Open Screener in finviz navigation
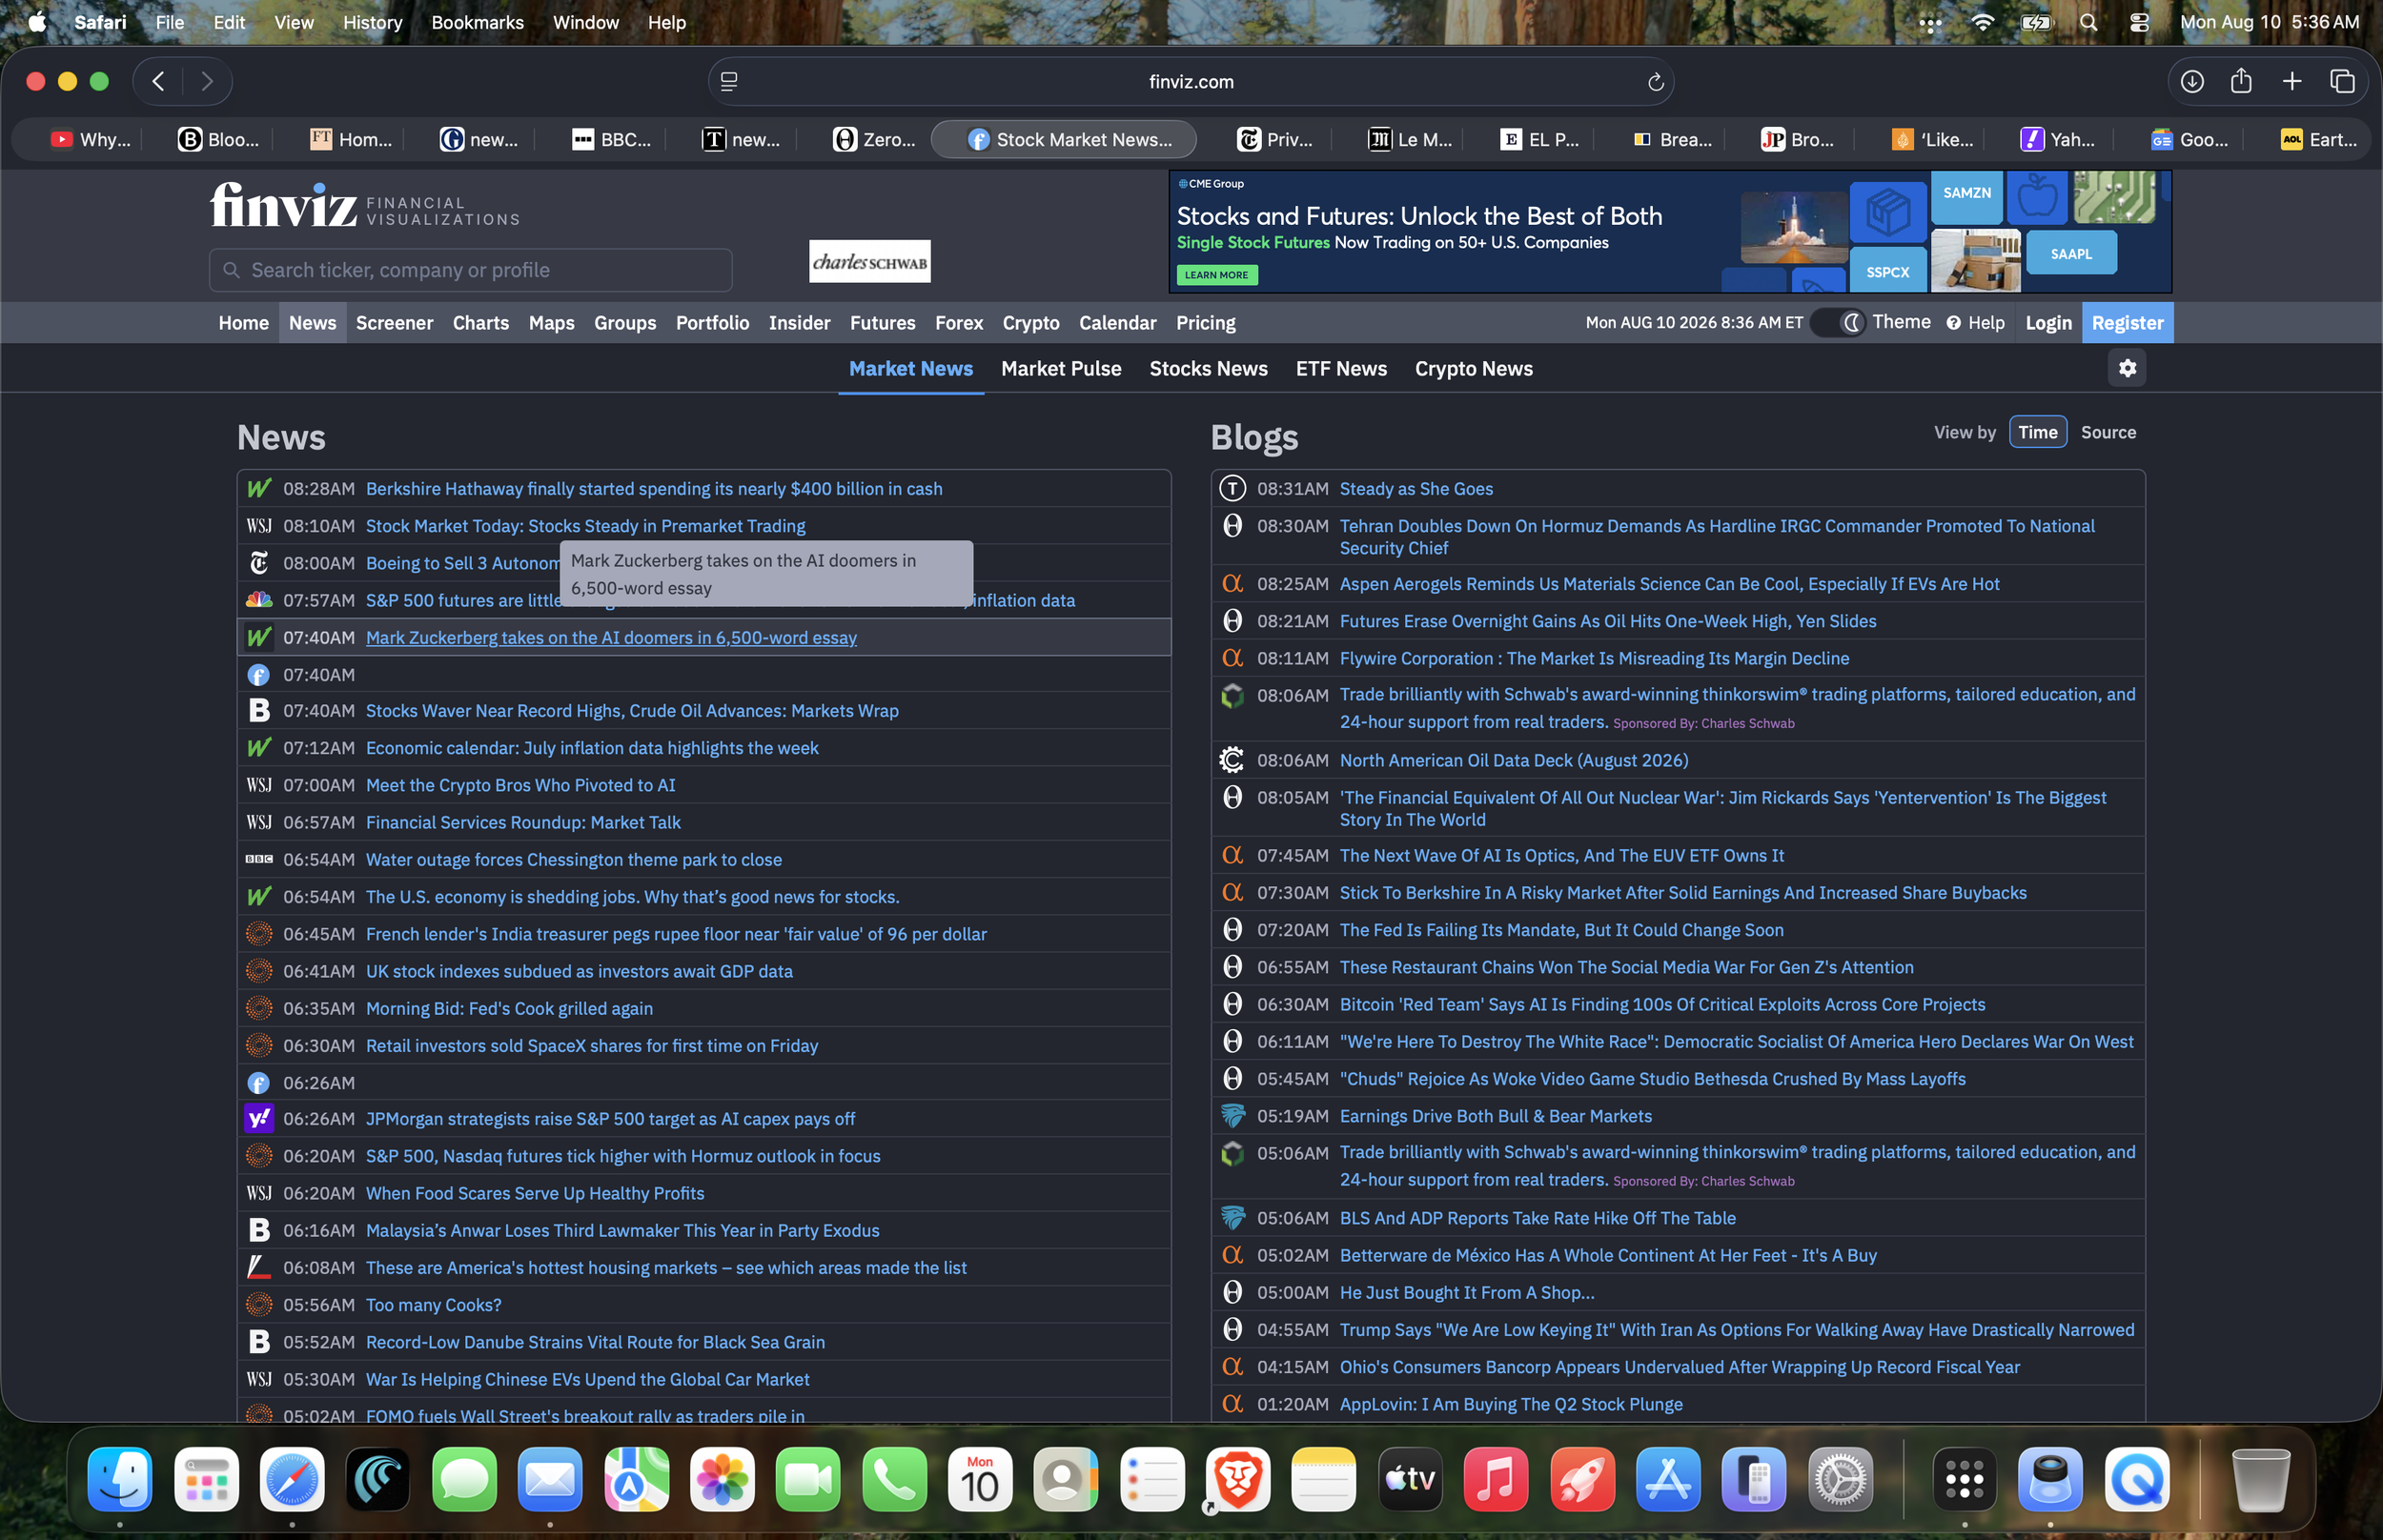This screenshot has height=1540, width=2383. tap(394, 323)
